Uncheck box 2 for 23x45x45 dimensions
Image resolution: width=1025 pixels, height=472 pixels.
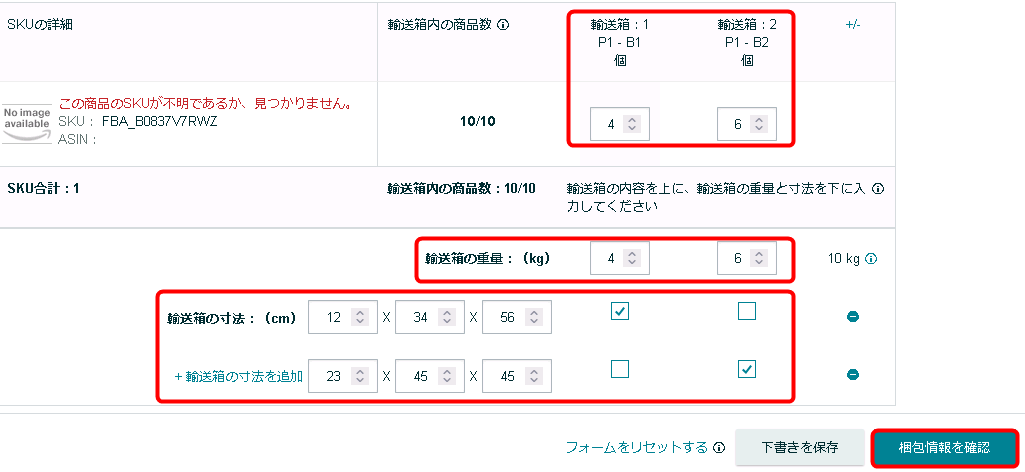pos(746,369)
